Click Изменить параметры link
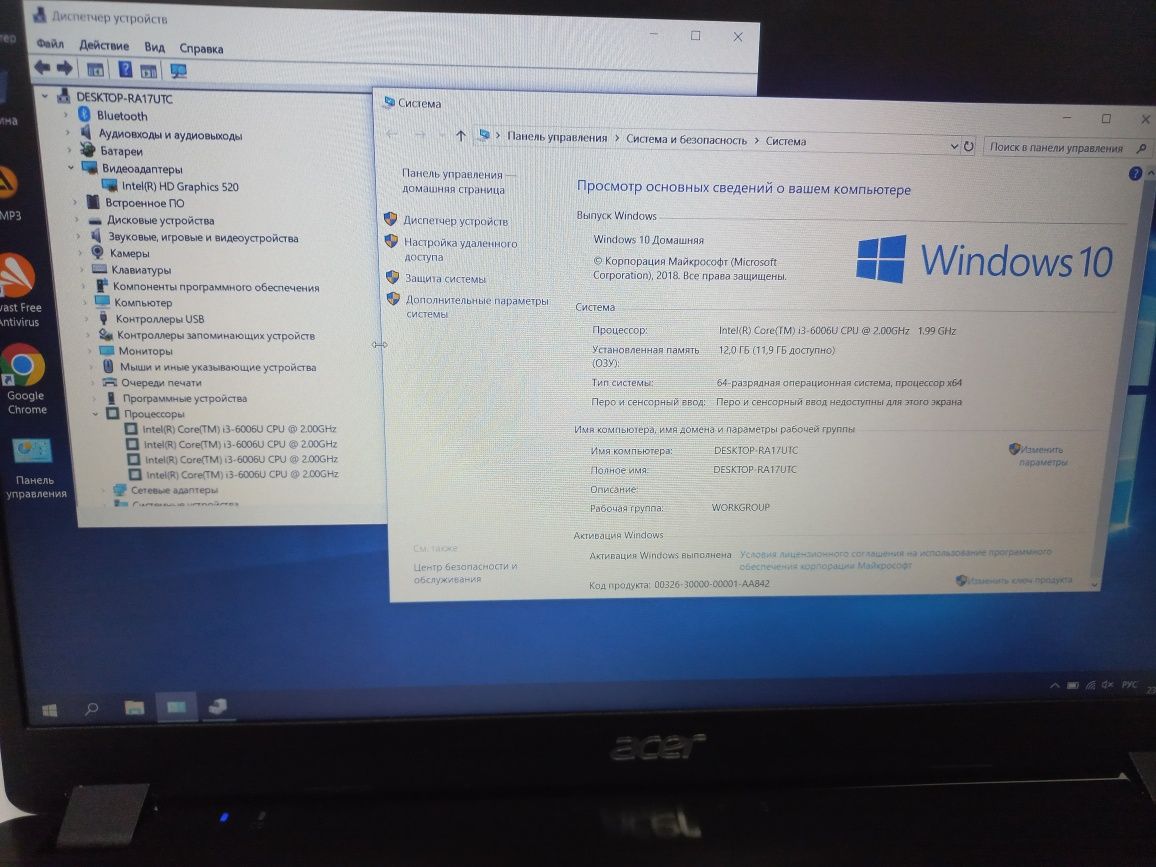This screenshot has height=867, width=1156. click(1042, 455)
